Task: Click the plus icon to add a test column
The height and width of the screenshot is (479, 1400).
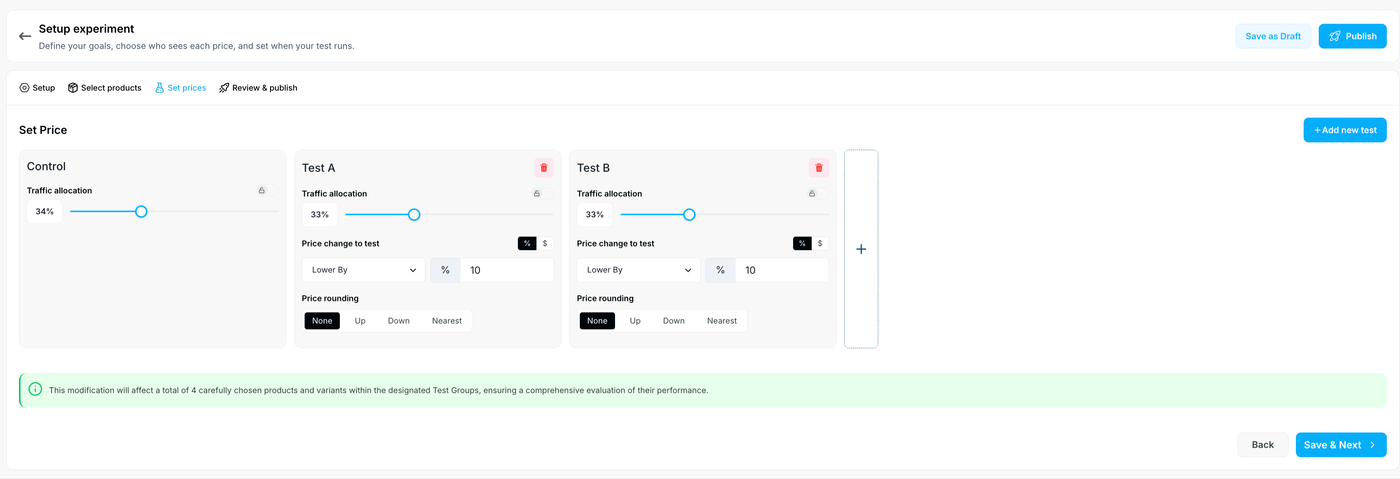Action: (861, 249)
